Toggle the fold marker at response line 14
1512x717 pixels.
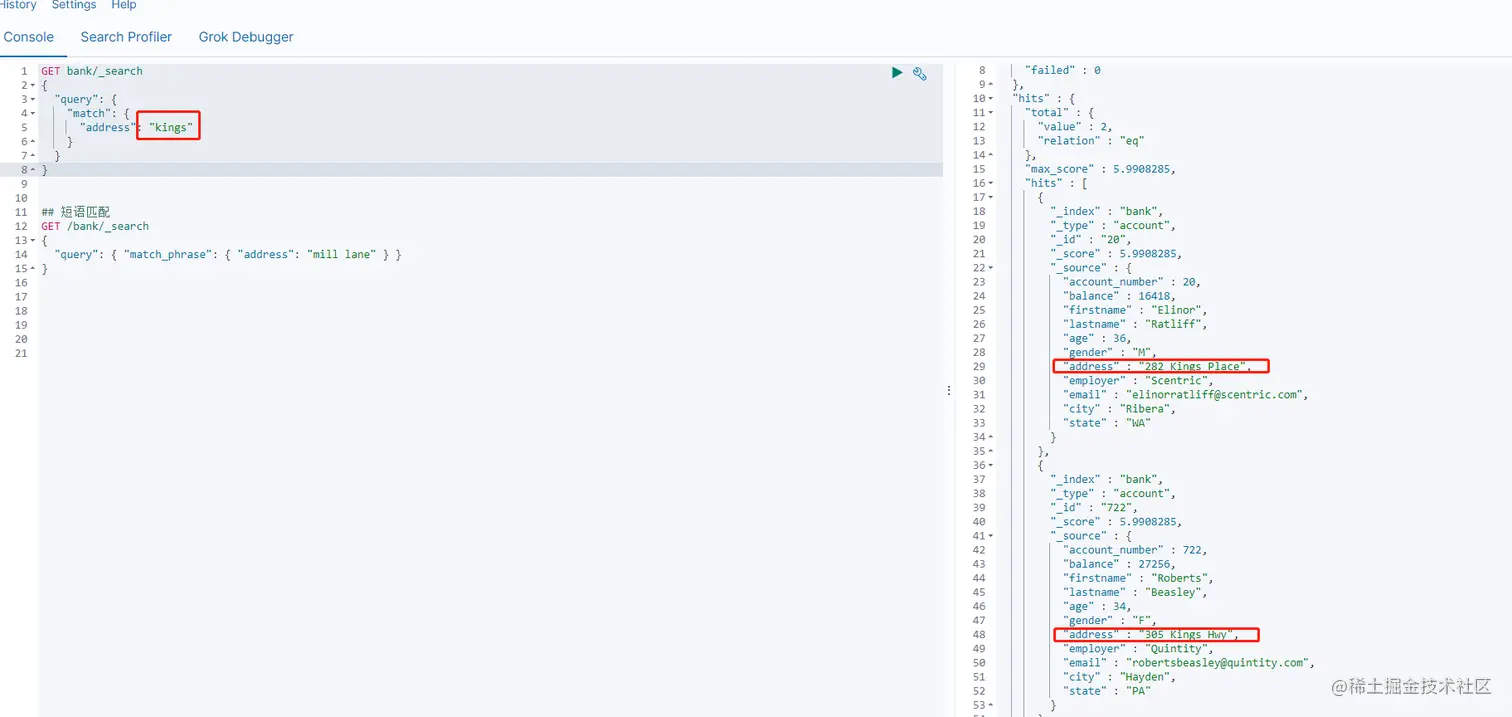tap(991, 155)
